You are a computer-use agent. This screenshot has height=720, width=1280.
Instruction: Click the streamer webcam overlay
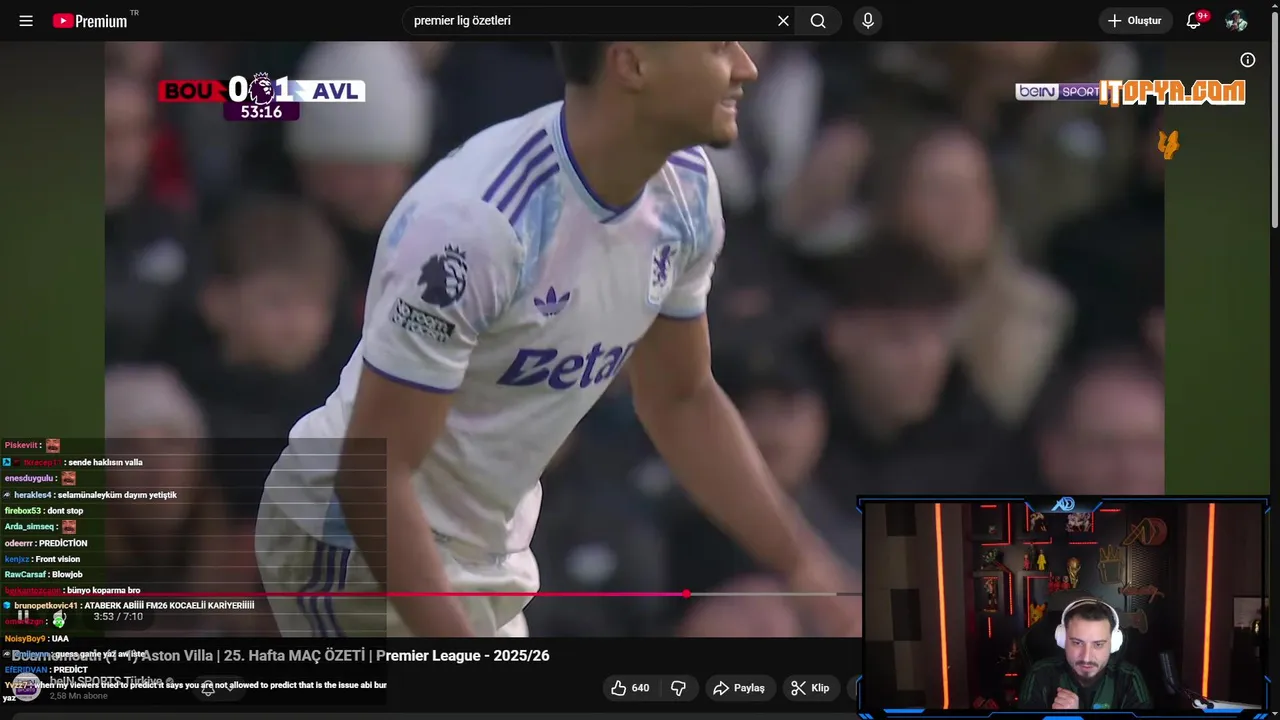point(1064,606)
